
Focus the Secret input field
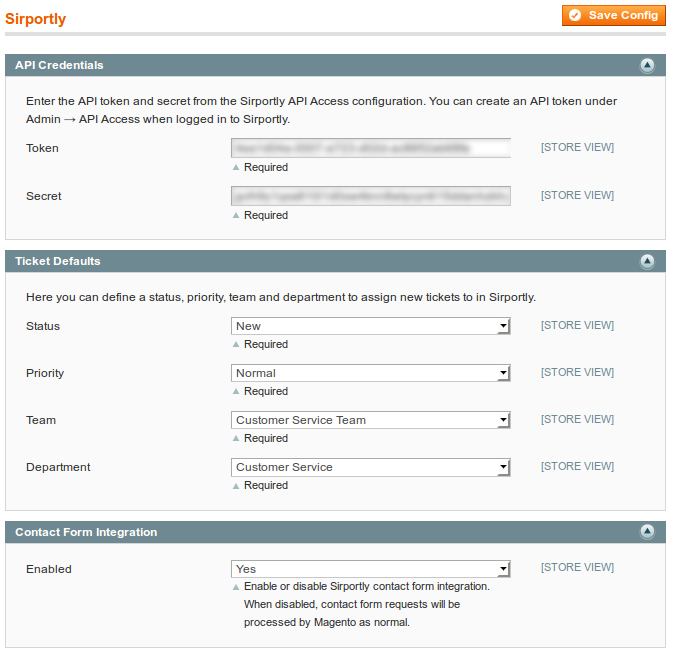(x=371, y=196)
